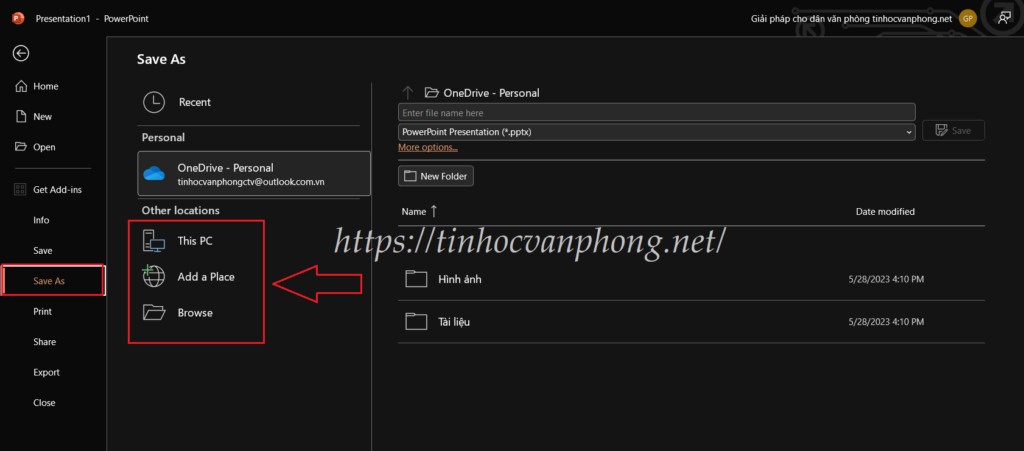Click the back arrow to exit Backstage
The width and height of the screenshot is (1024, 451).
[21, 54]
